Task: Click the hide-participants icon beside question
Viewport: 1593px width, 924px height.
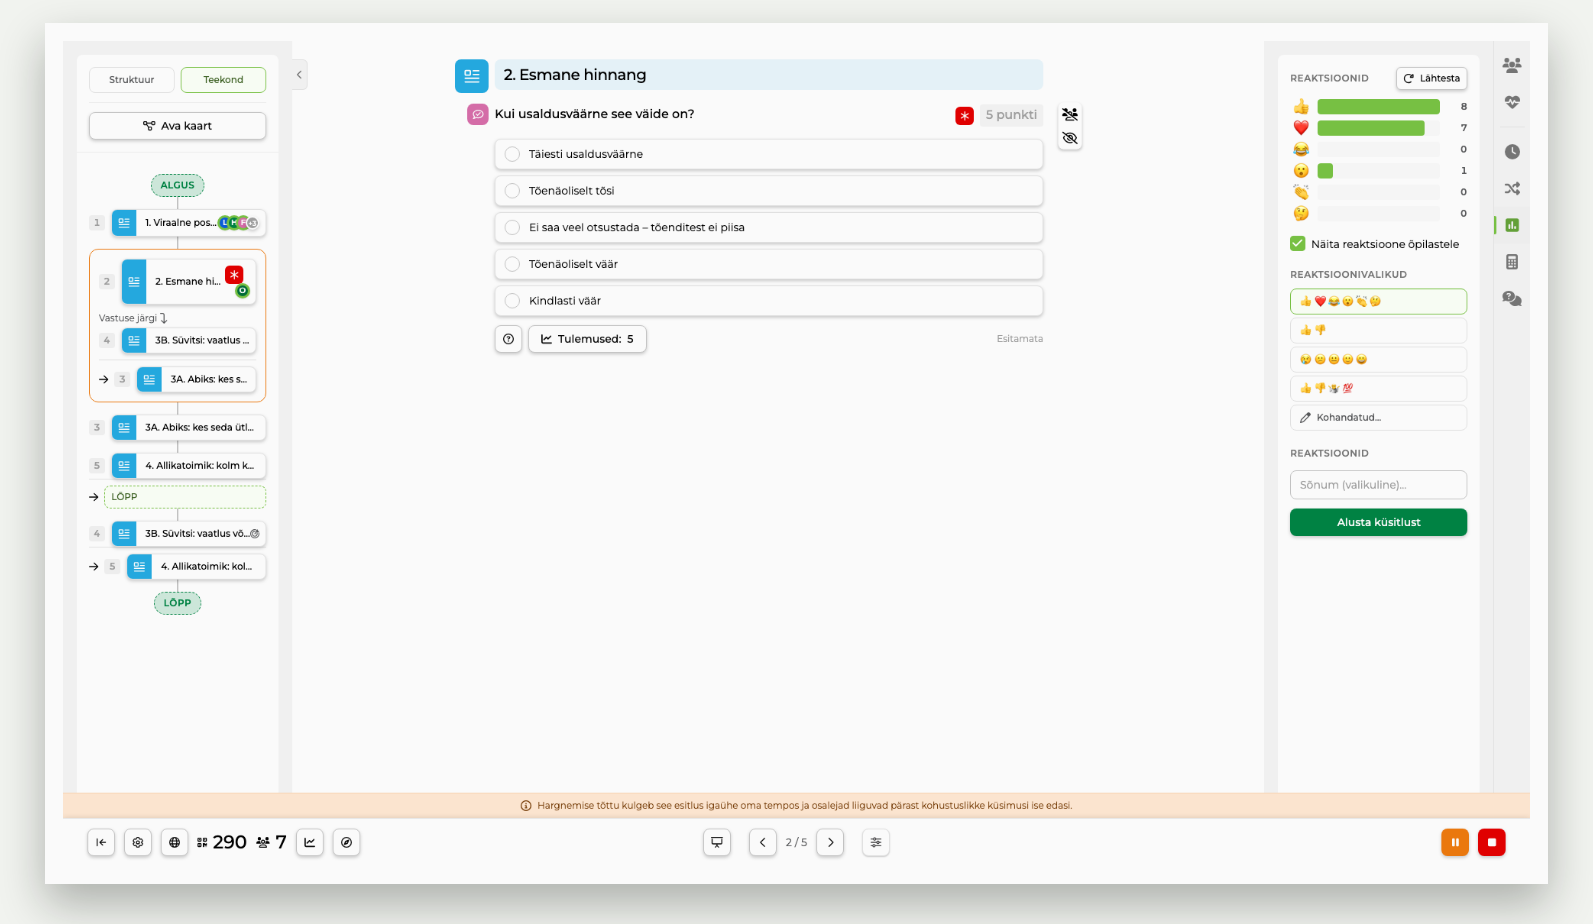Action: (1070, 114)
